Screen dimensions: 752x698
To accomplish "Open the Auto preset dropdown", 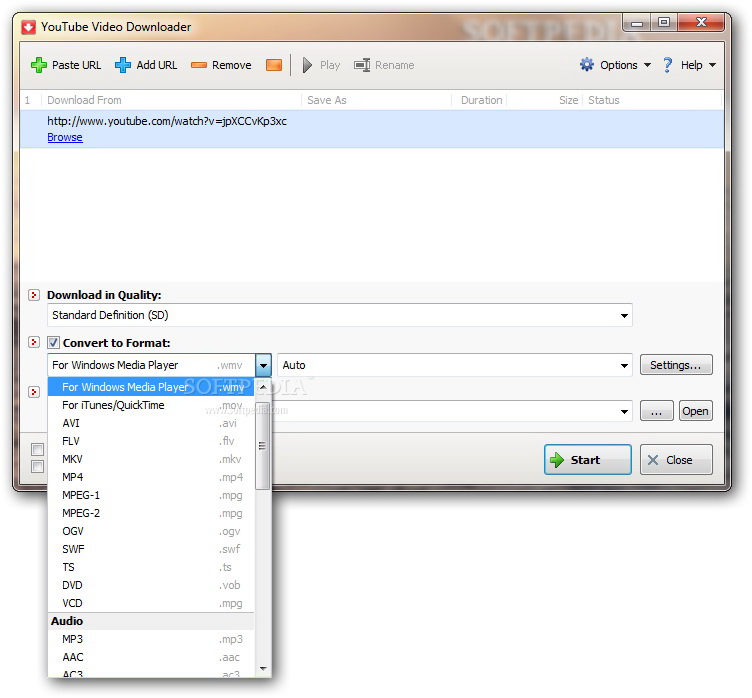I will [624, 366].
